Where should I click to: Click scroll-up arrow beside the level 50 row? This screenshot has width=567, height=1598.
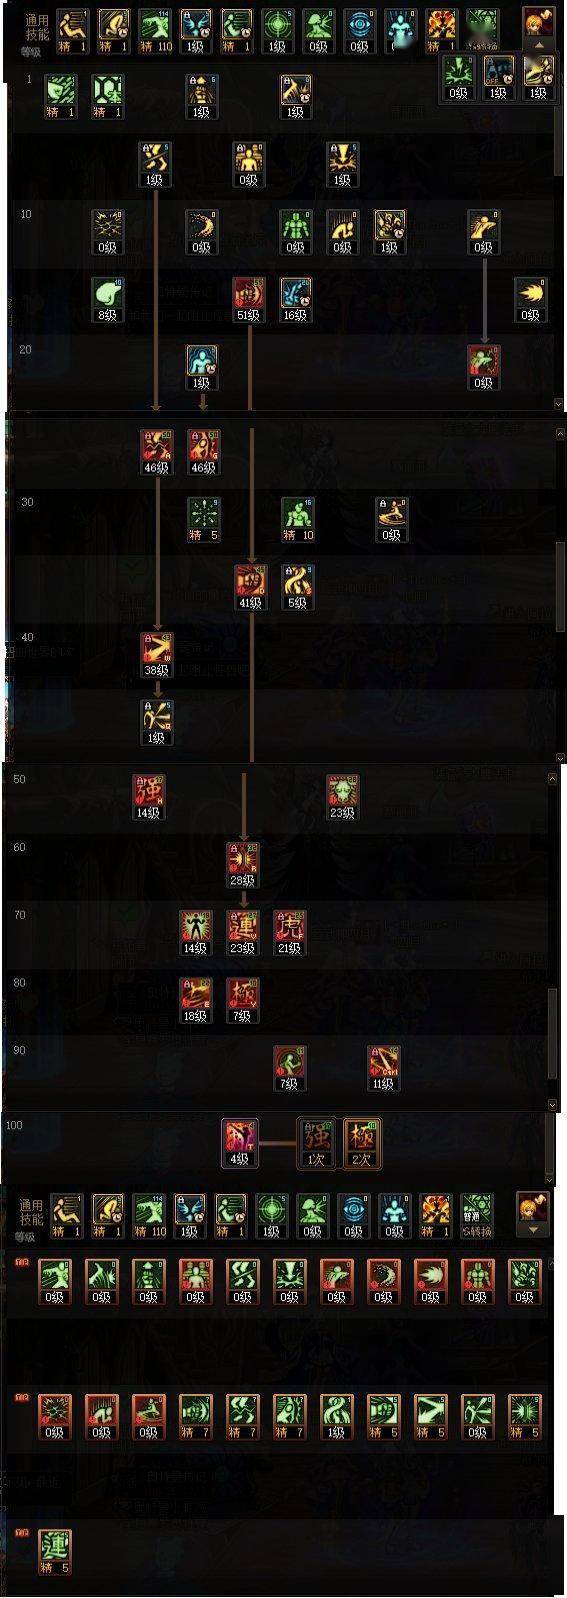(552, 778)
